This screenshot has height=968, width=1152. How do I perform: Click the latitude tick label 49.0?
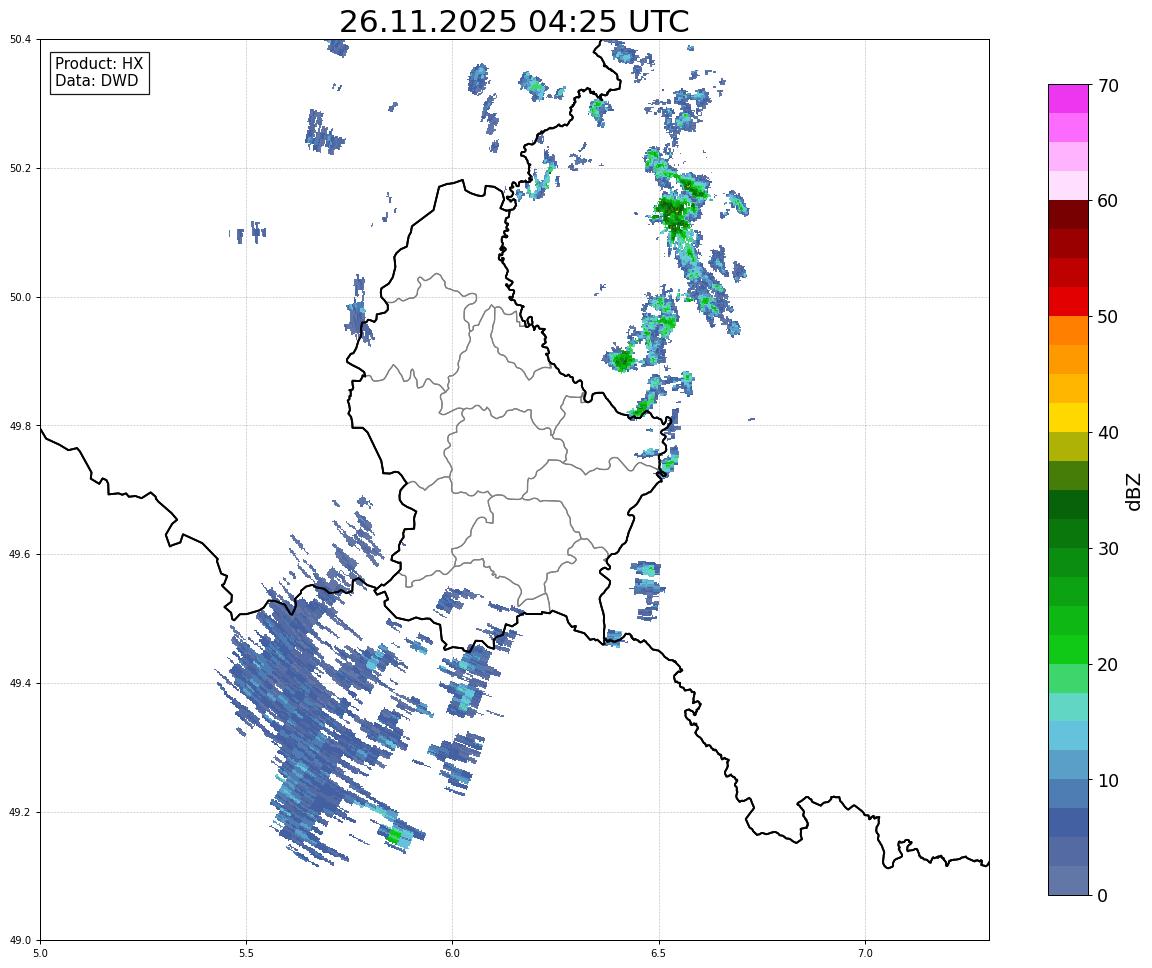tap(21, 941)
